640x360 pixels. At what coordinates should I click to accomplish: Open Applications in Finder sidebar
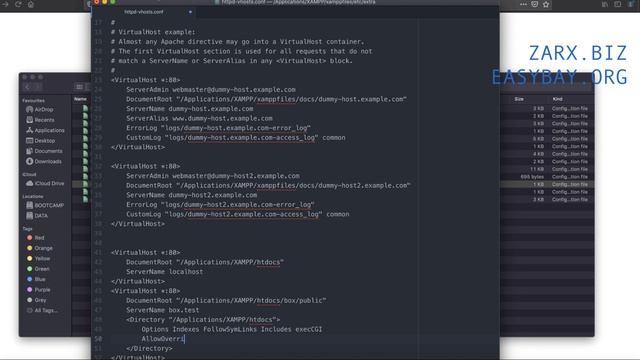pos(45,130)
